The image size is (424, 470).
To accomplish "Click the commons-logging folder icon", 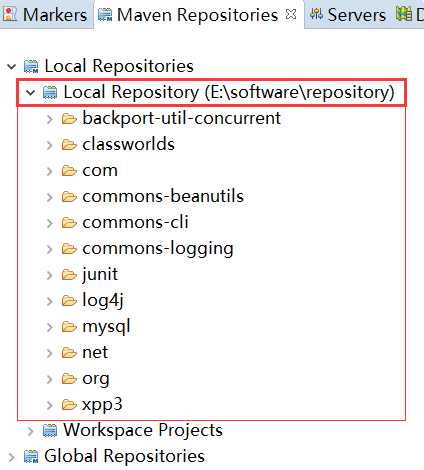I will [69, 248].
